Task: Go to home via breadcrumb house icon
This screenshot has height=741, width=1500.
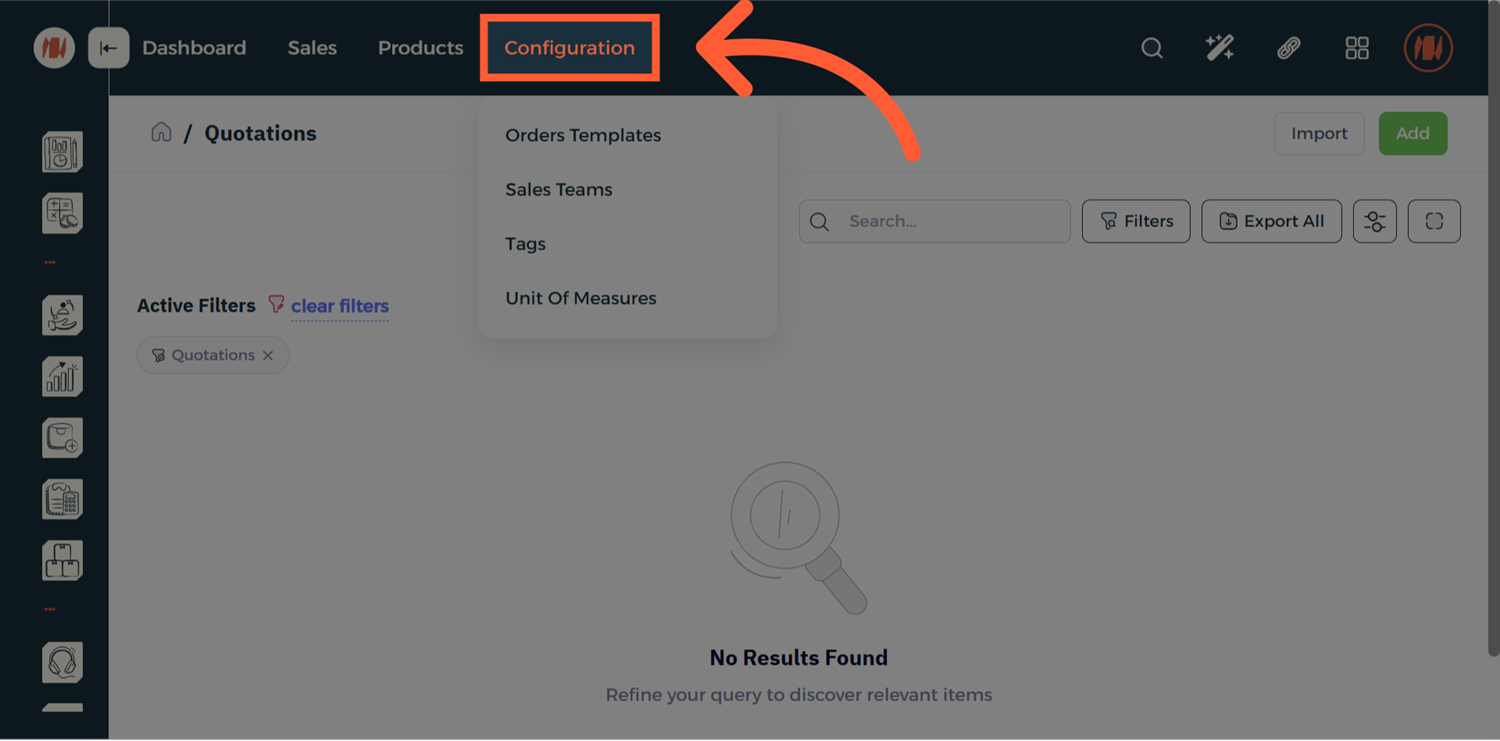Action: (161, 133)
